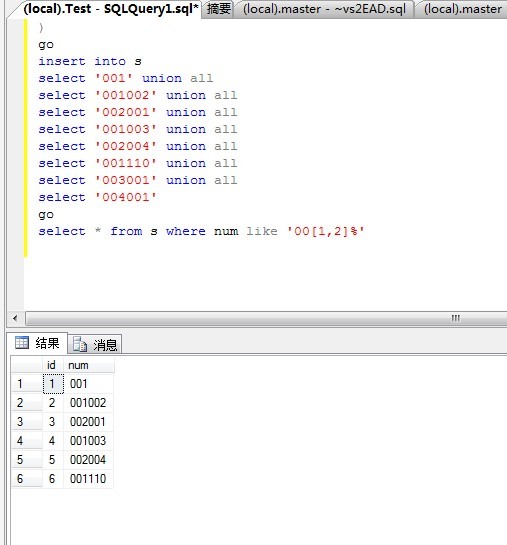Select row header 1 in results
The height and width of the screenshot is (545, 507).
[x=27, y=384]
